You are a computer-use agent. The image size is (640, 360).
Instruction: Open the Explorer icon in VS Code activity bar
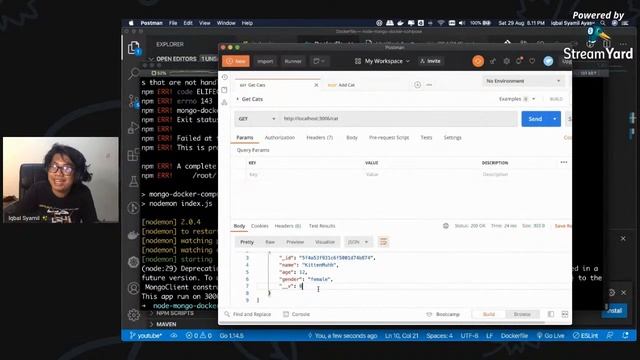(x=133, y=48)
